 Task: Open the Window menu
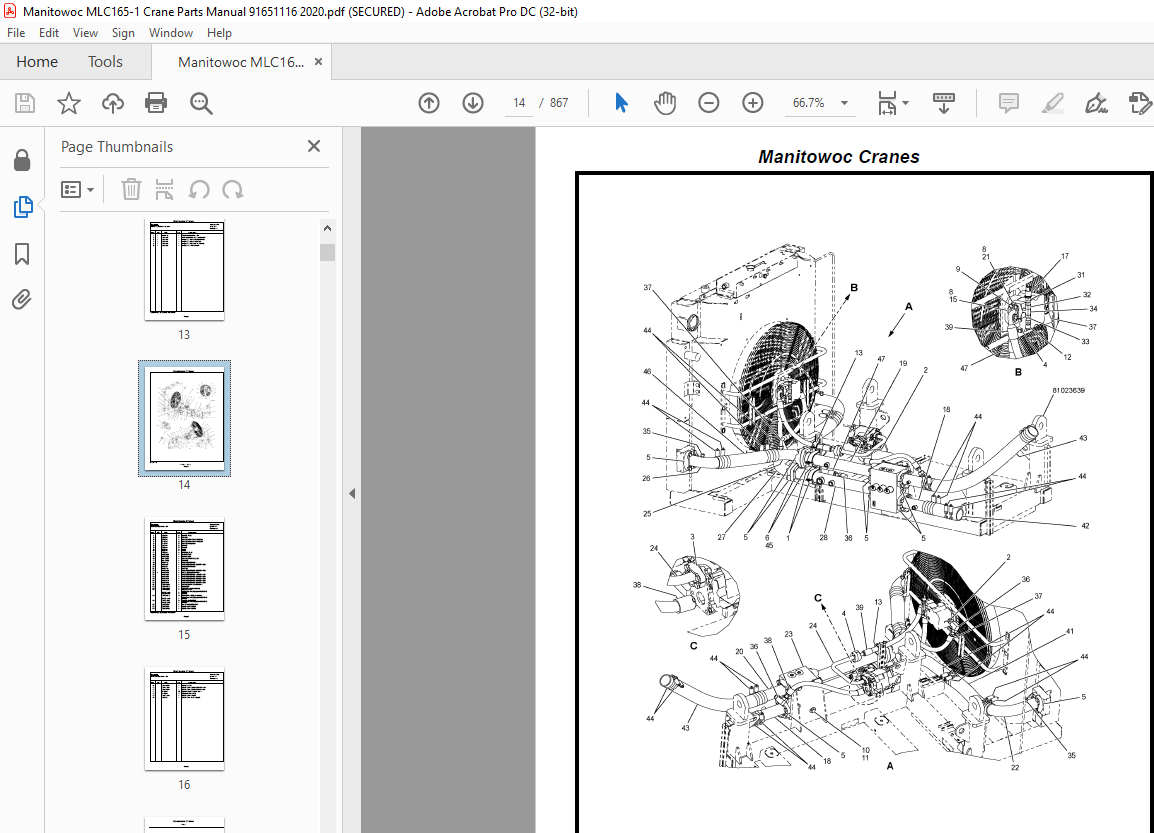pos(171,32)
